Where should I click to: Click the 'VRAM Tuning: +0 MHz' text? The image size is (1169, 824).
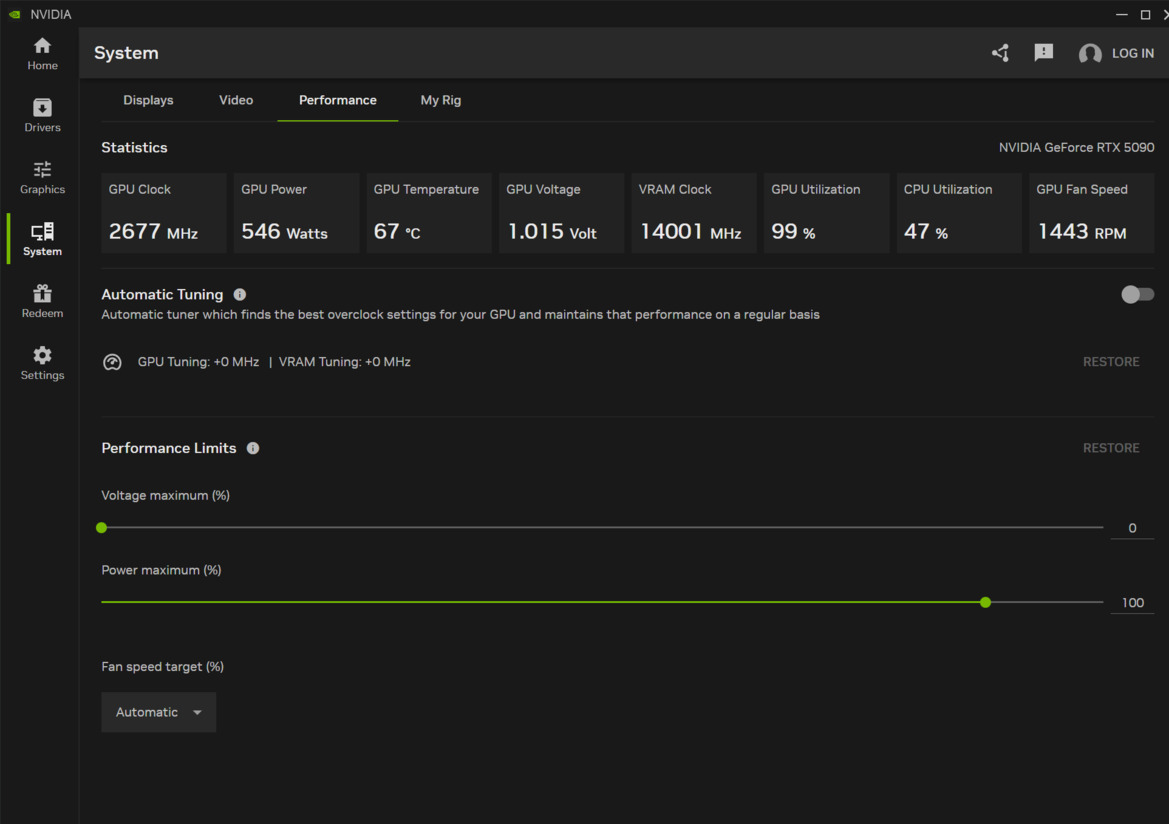(x=344, y=362)
